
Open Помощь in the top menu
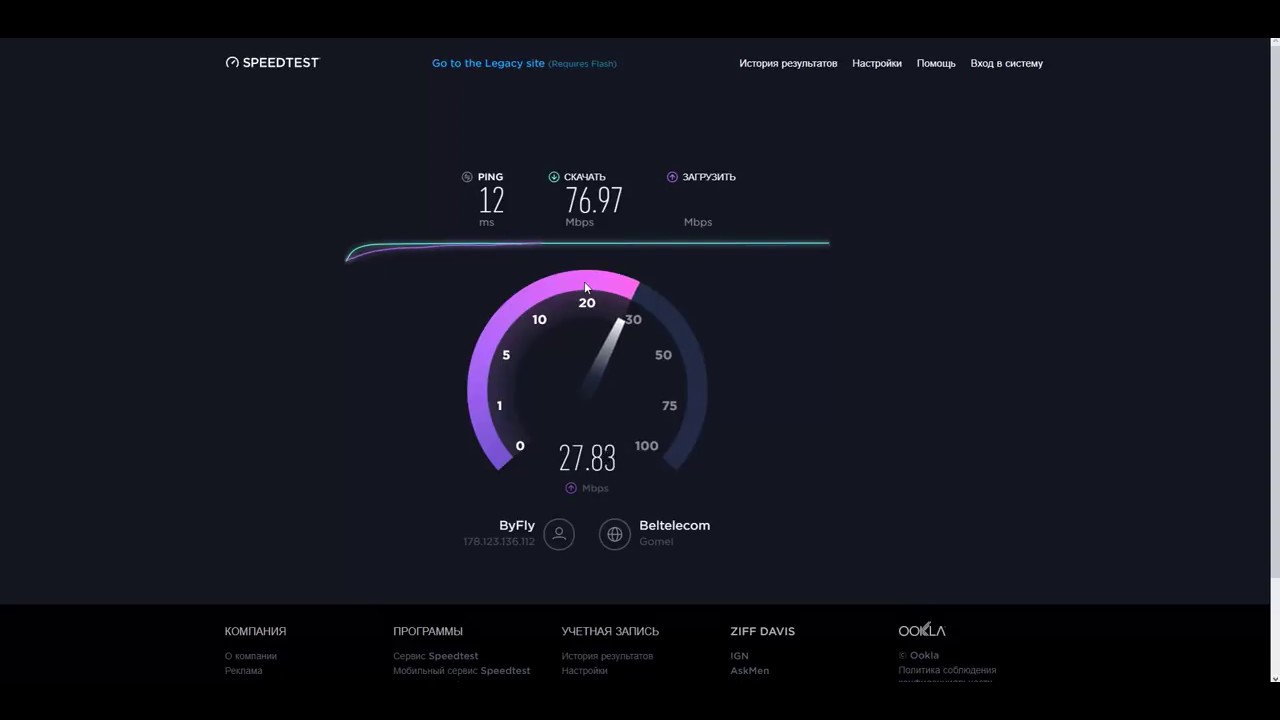pos(936,63)
